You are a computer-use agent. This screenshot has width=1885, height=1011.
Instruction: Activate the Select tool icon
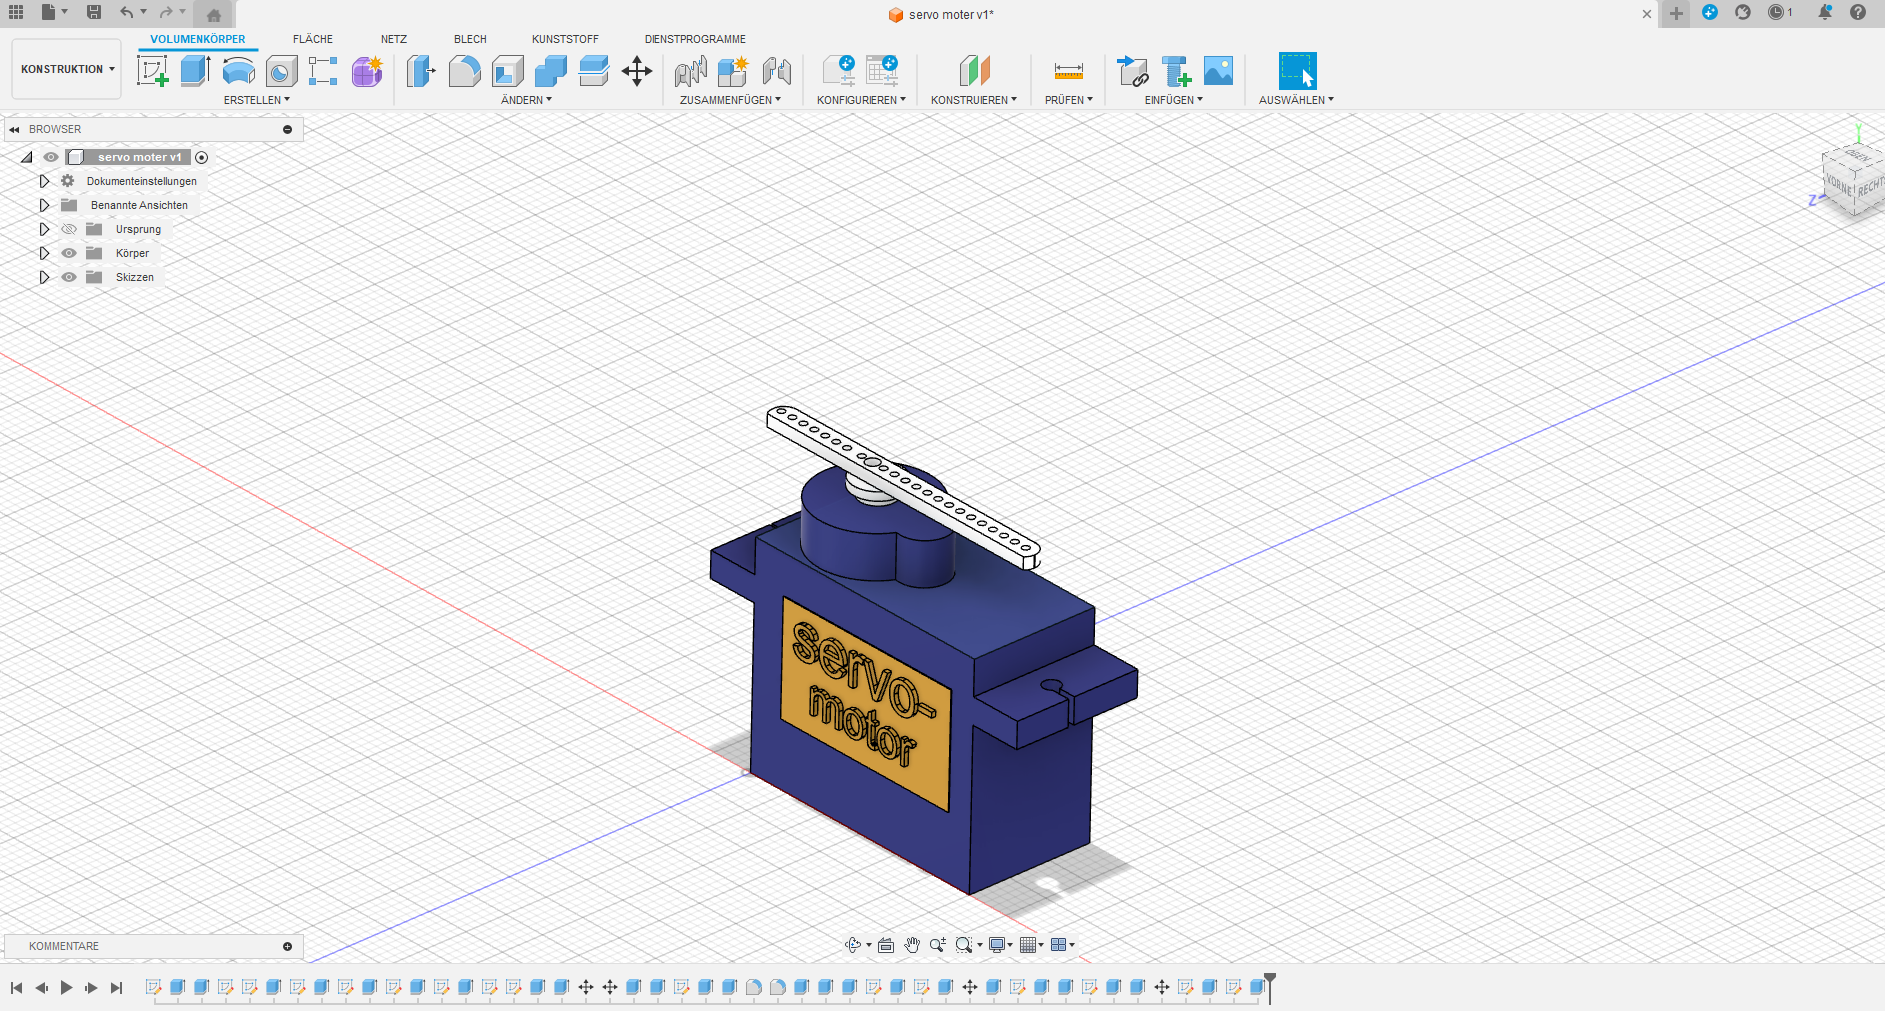(1297, 71)
